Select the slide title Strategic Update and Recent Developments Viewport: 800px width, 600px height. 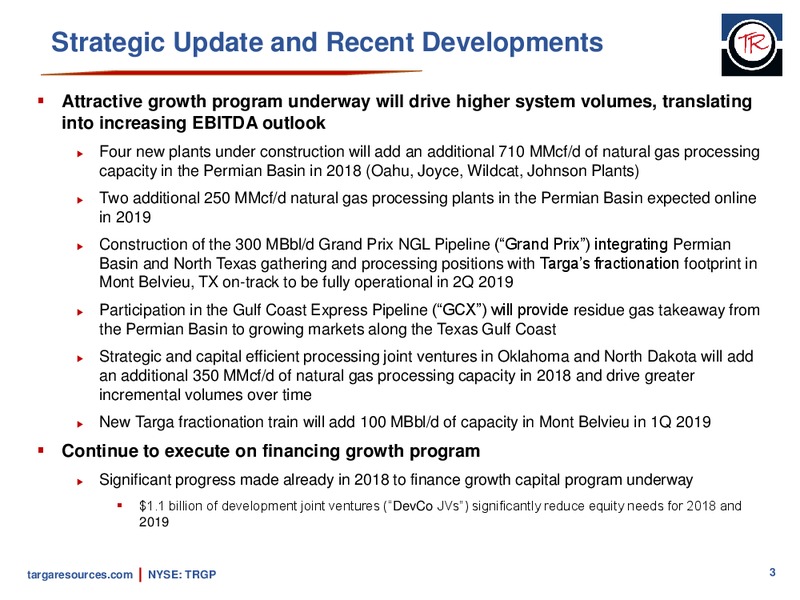(x=327, y=42)
